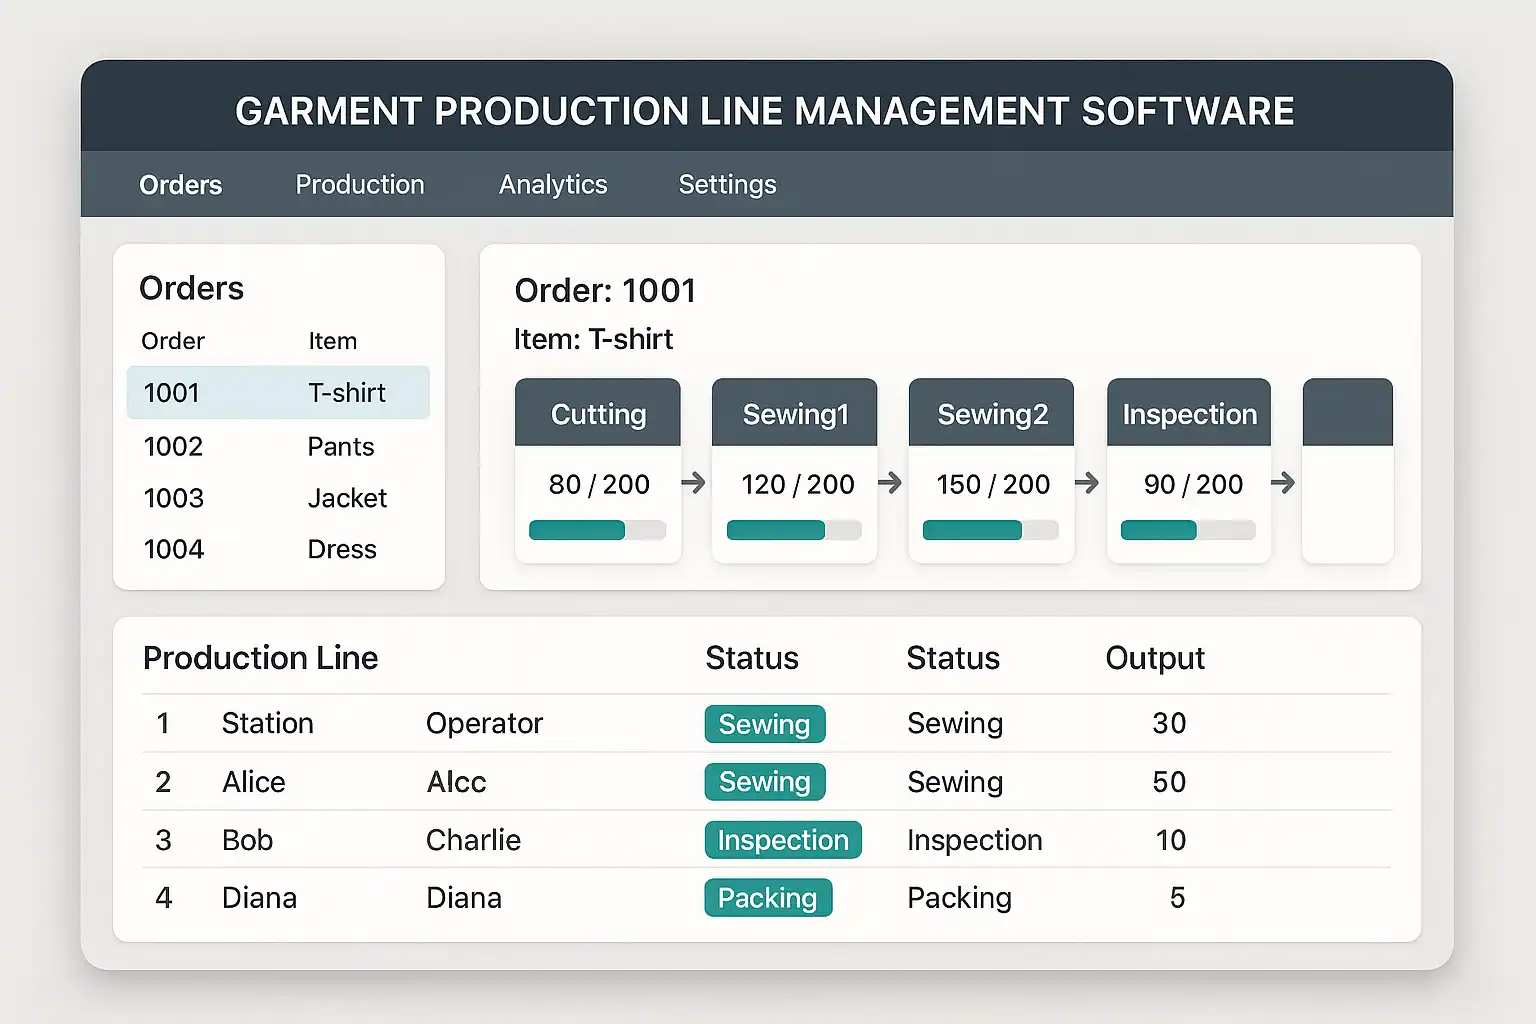Select order 1002 Pants
The image size is (1536, 1024).
pyautogui.click(x=278, y=446)
